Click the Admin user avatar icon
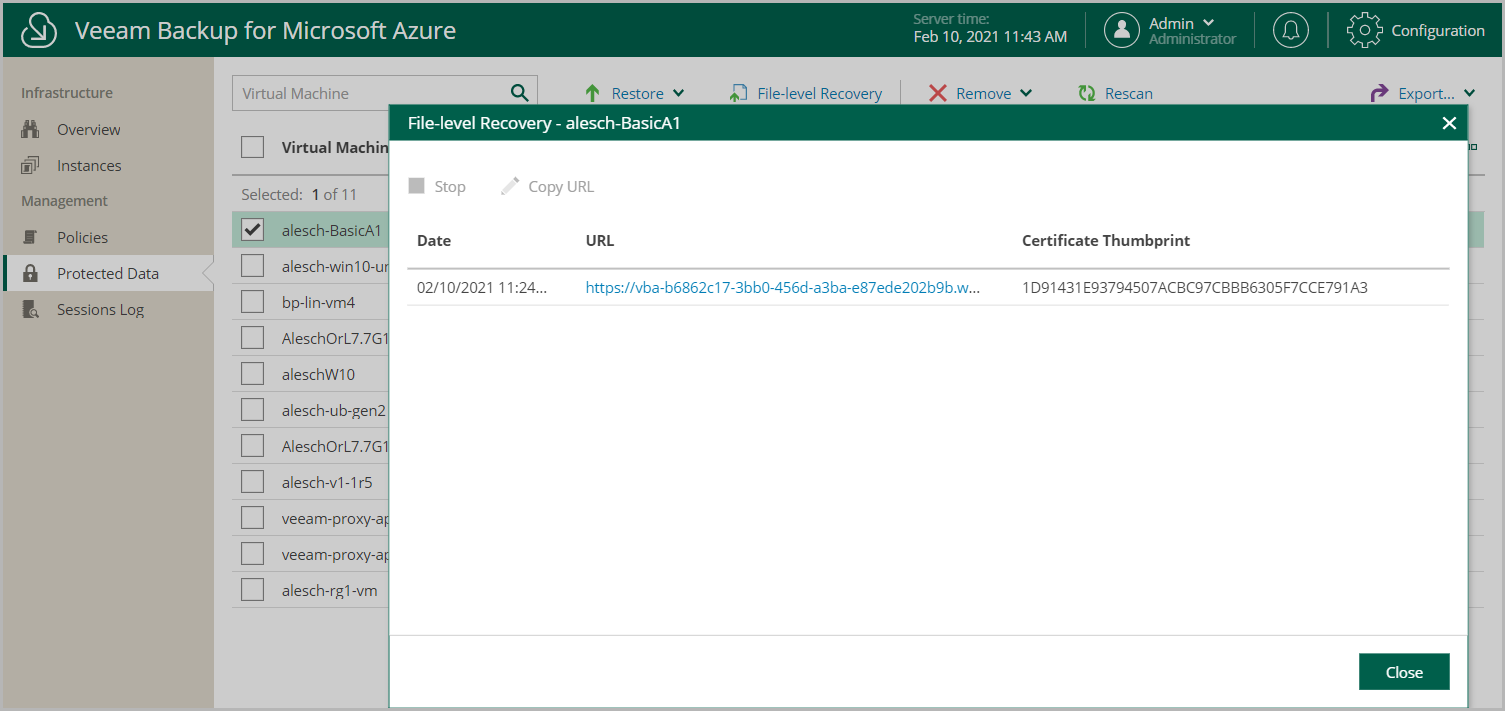This screenshot has height=711, width=1505. tap(1122, 30)
